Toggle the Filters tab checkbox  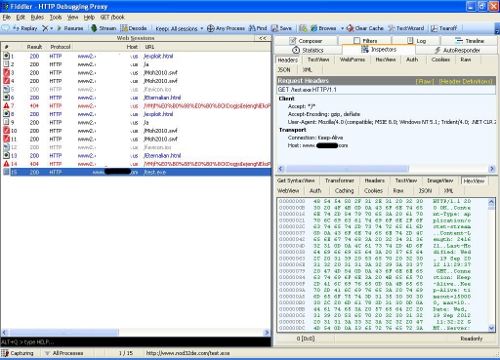coord(357,41)
